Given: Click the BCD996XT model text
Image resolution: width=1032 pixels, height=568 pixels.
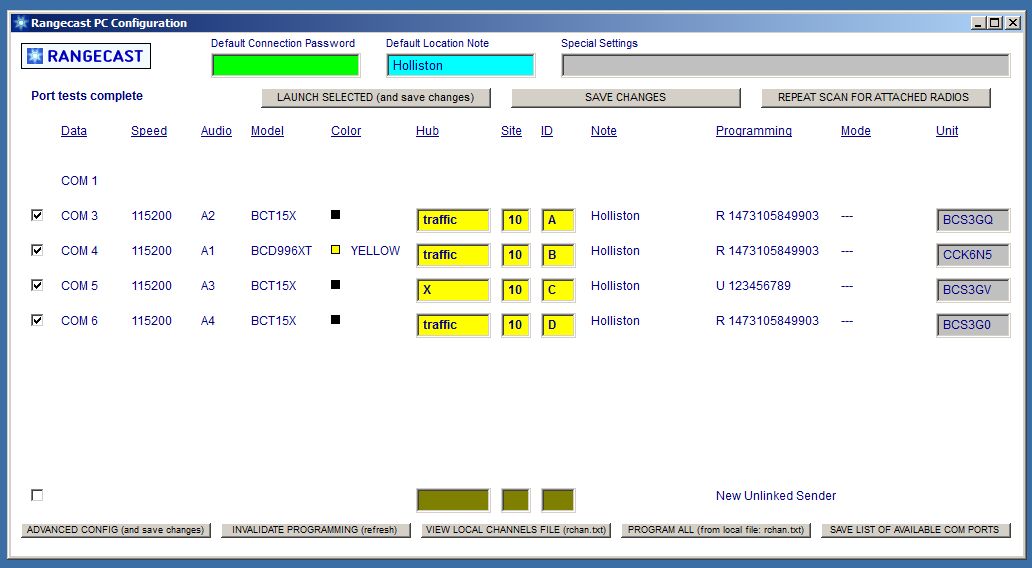Looking at the screenshot, I should point(281,251).
